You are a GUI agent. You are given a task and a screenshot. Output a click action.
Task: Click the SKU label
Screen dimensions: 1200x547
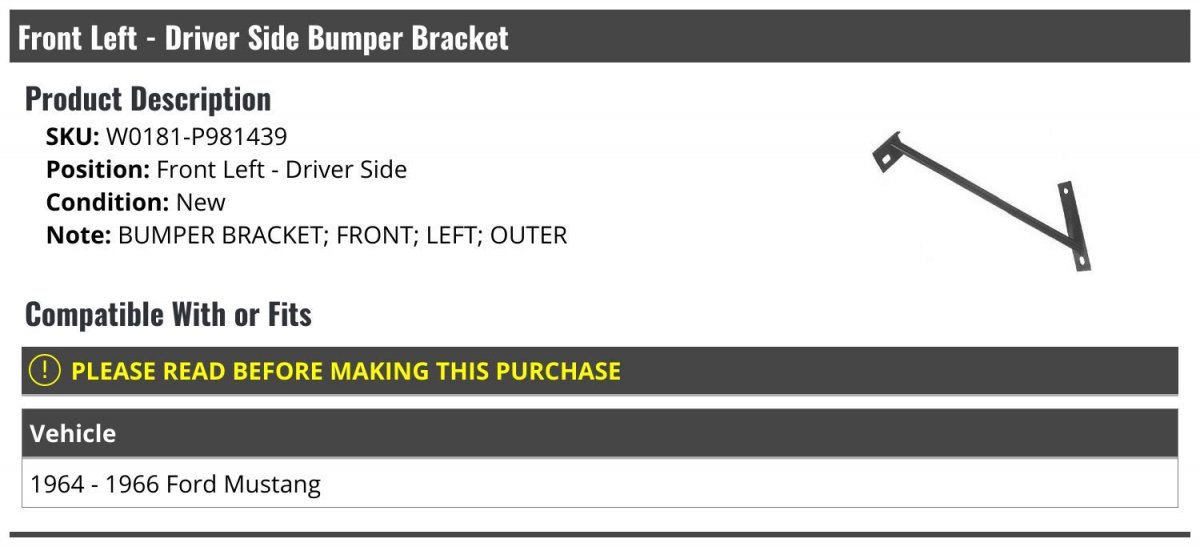click(x=73, y=136)
